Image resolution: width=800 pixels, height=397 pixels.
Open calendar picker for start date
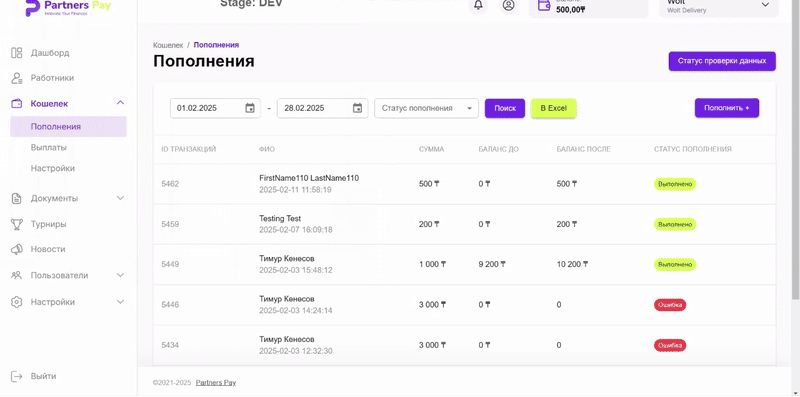point(250,108)
